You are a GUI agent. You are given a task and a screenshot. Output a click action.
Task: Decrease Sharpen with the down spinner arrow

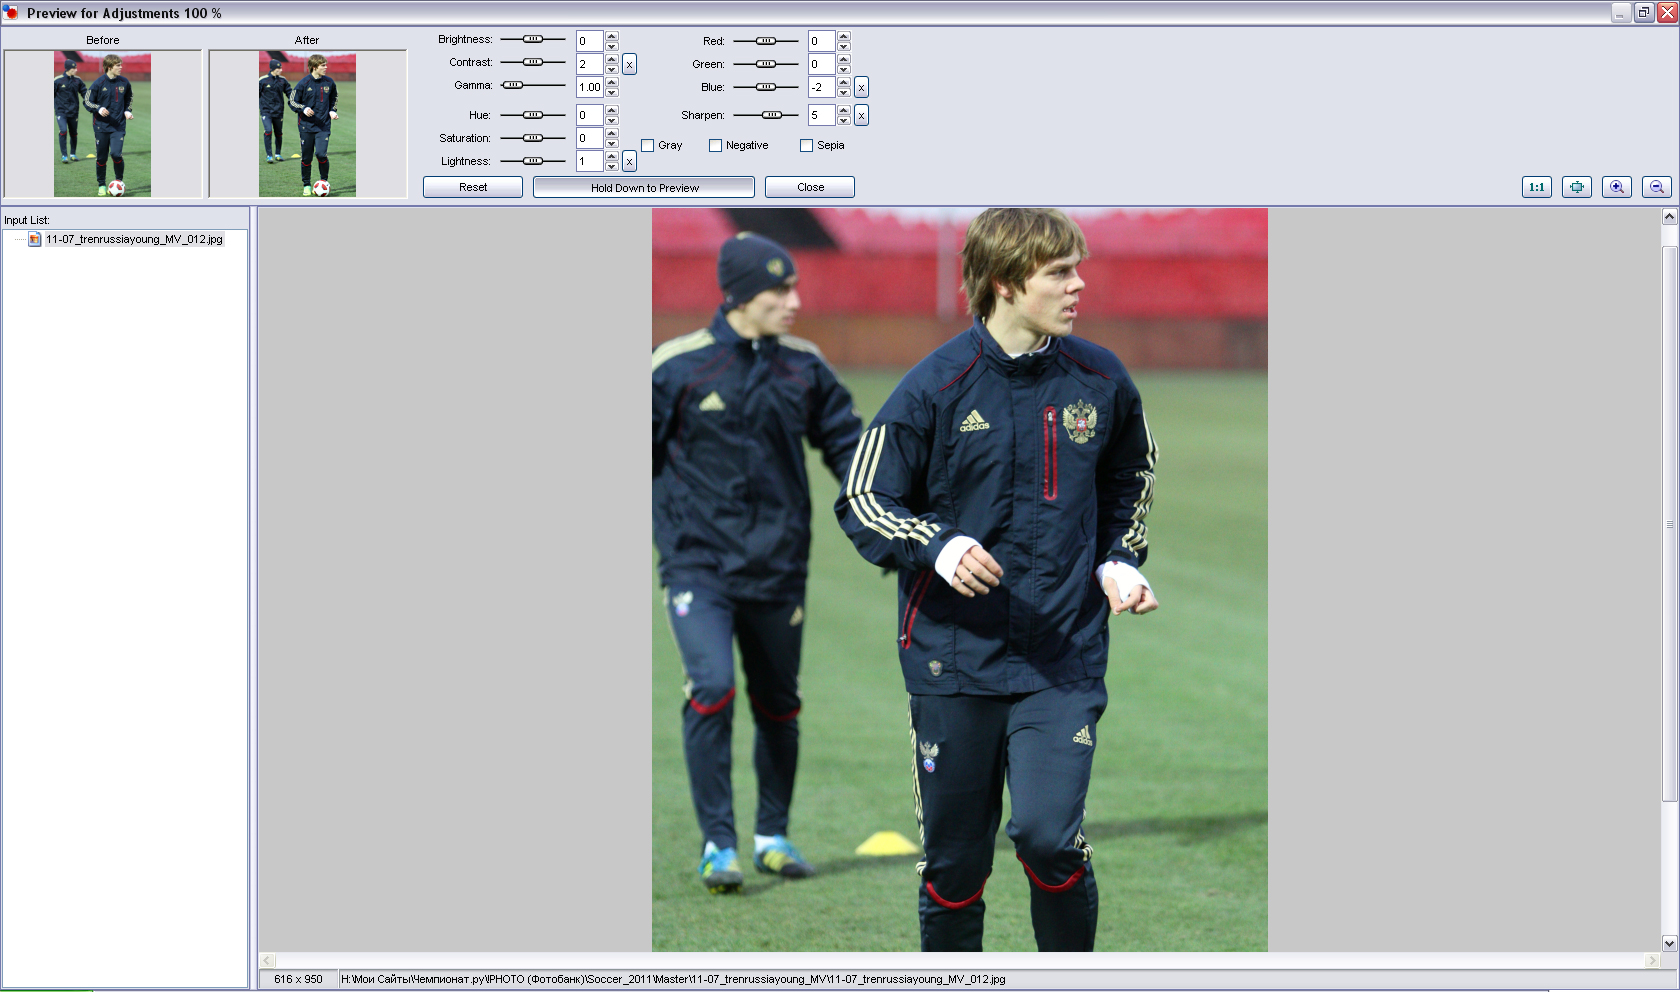coord(844,120)
